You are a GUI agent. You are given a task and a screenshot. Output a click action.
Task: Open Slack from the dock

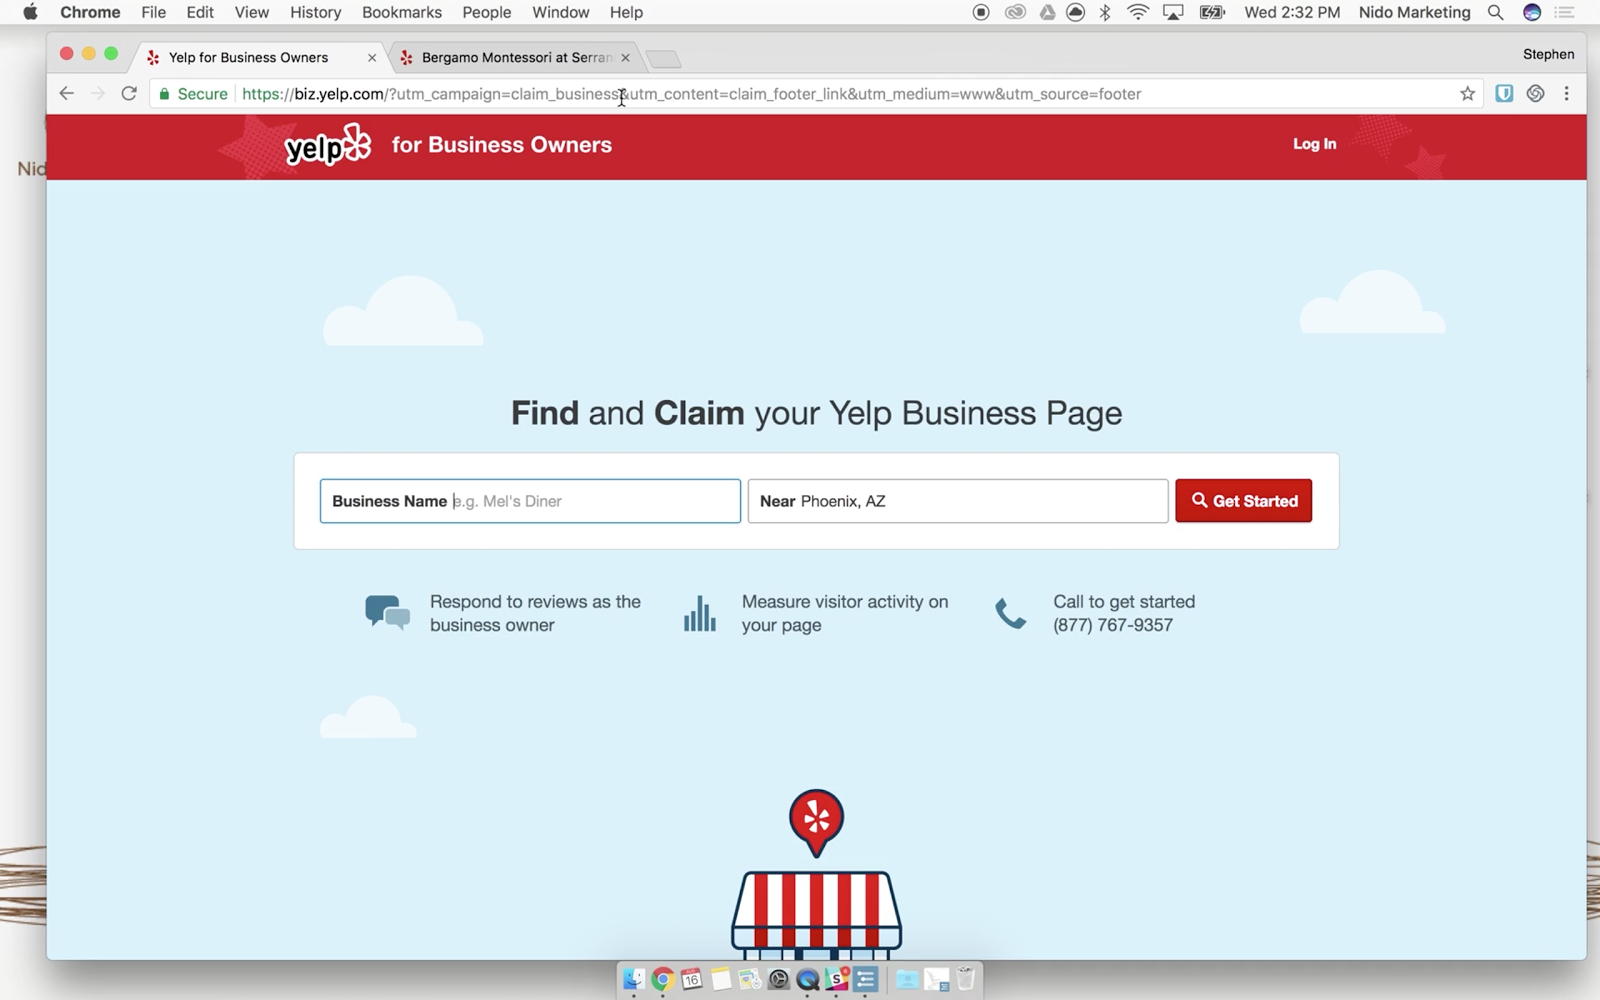pyautogui.click(x=837, y=980)
